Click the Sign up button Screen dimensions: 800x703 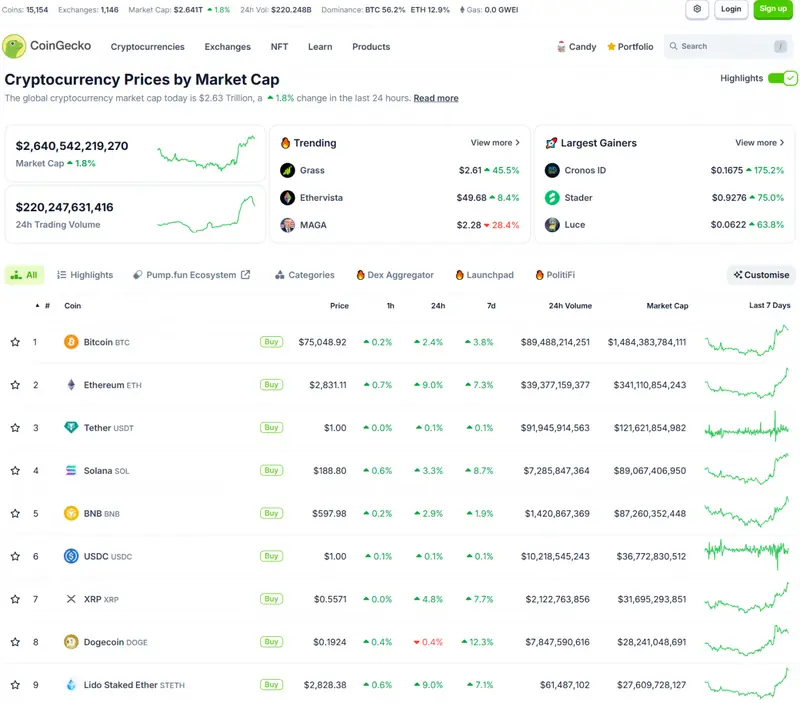773,9
